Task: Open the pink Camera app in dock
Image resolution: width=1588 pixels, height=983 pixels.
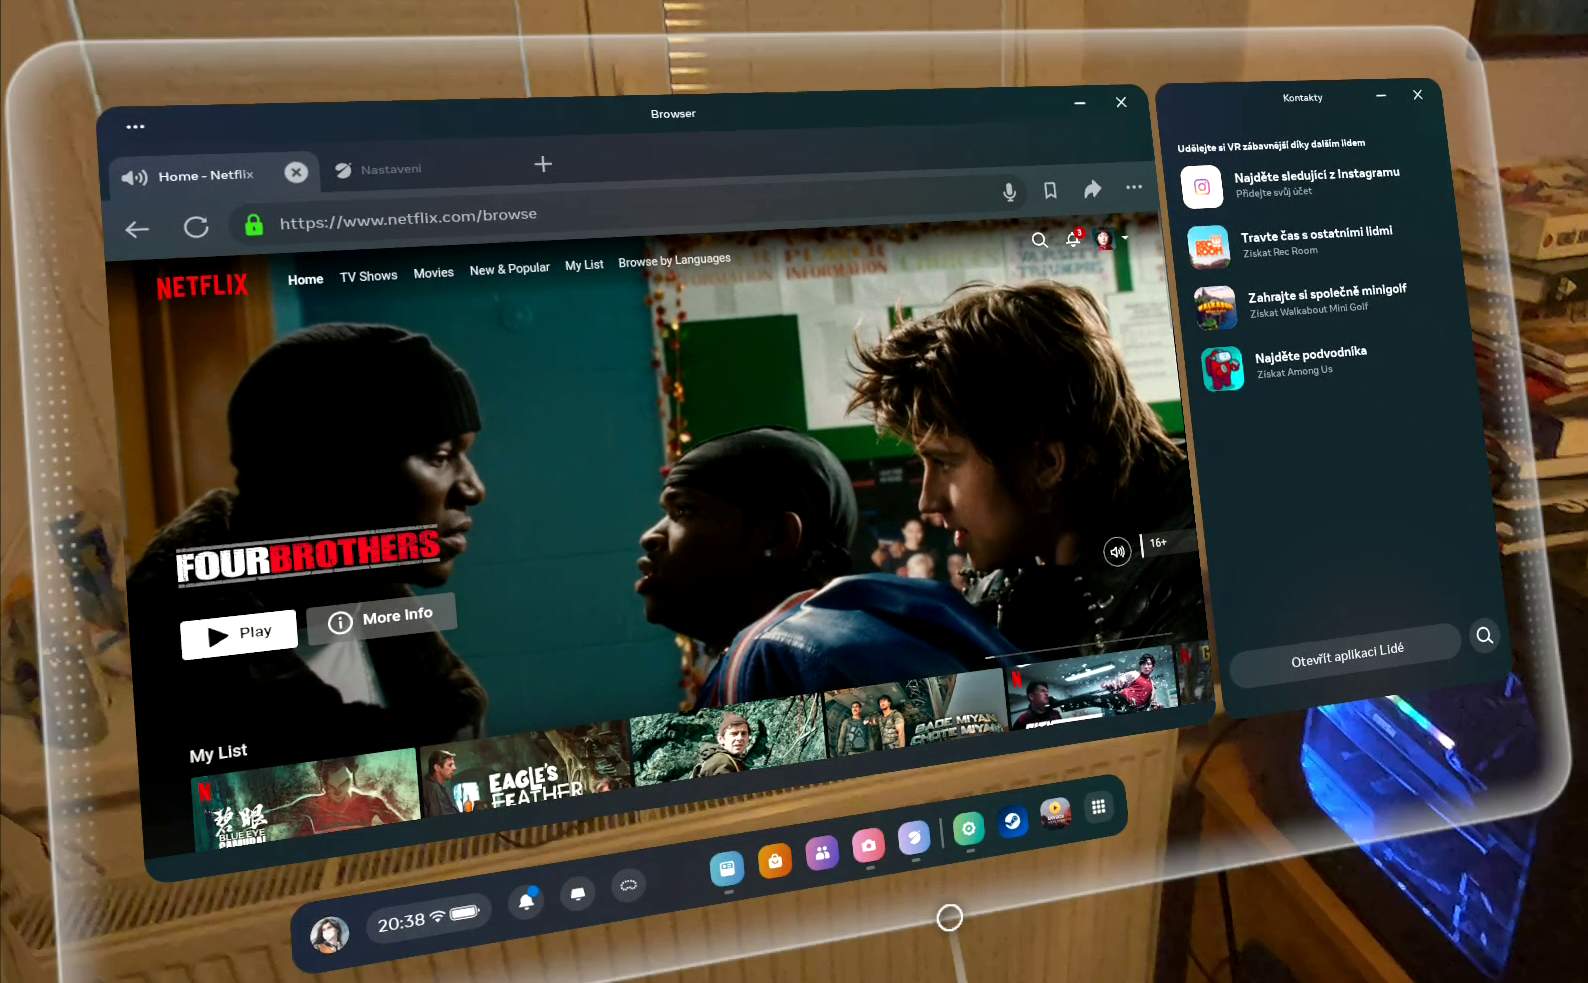Action: click(868, 845)
